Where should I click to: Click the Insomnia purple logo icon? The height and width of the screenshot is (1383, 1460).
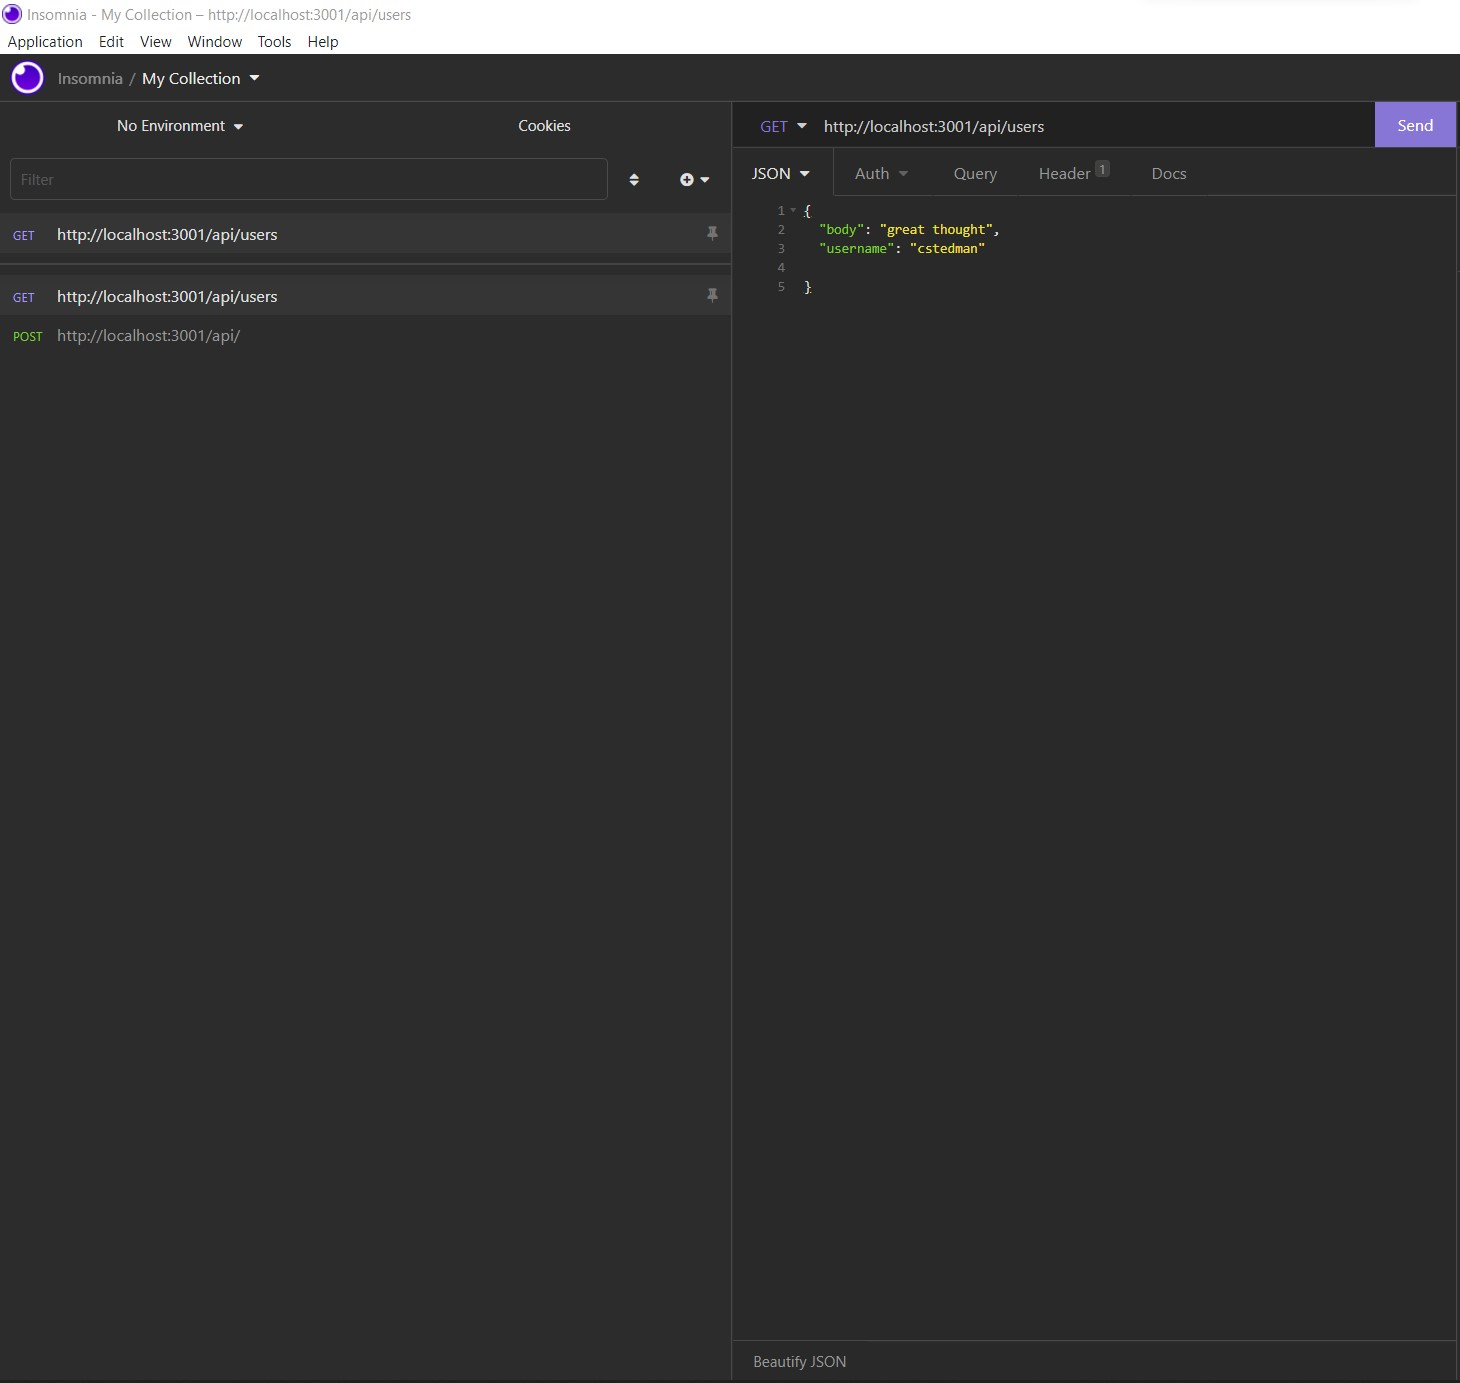(27, 78)
